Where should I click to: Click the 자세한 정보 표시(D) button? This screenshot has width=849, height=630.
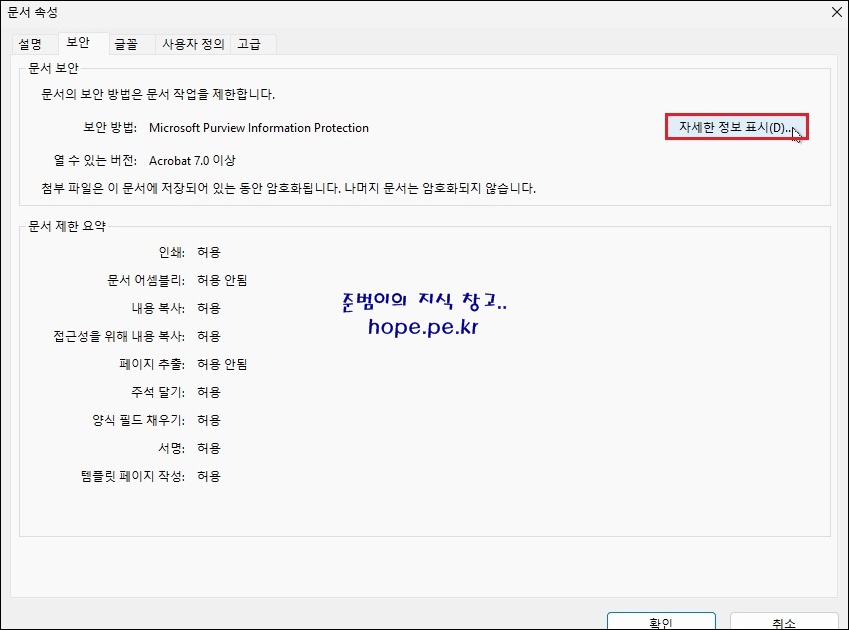coord(736,127)
